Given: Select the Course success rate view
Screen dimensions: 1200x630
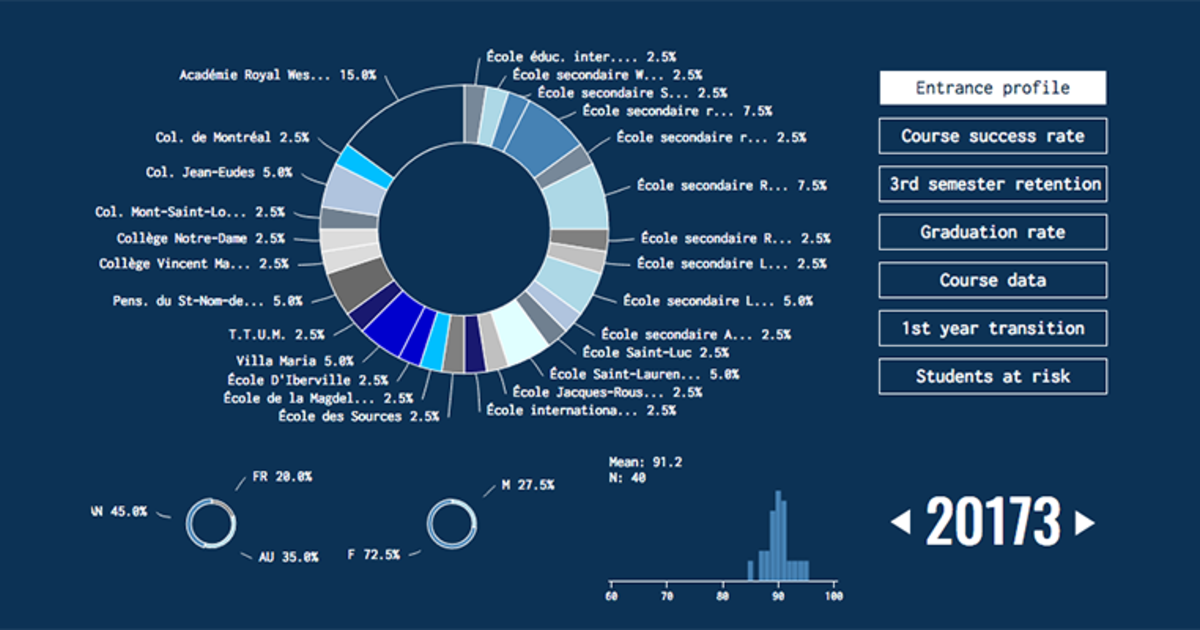Looking at the screenshot, I should pyautogui.click(x=992, y=136).
